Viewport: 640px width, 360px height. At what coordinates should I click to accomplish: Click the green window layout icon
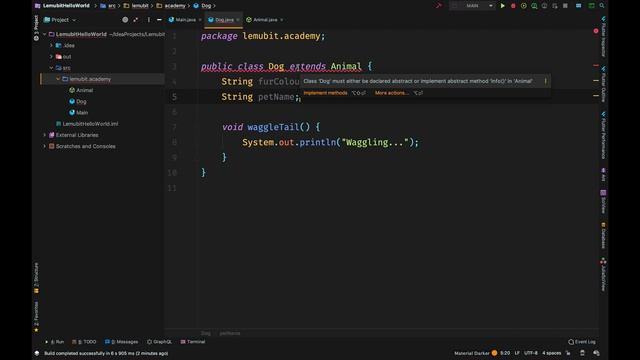[591, 6]
